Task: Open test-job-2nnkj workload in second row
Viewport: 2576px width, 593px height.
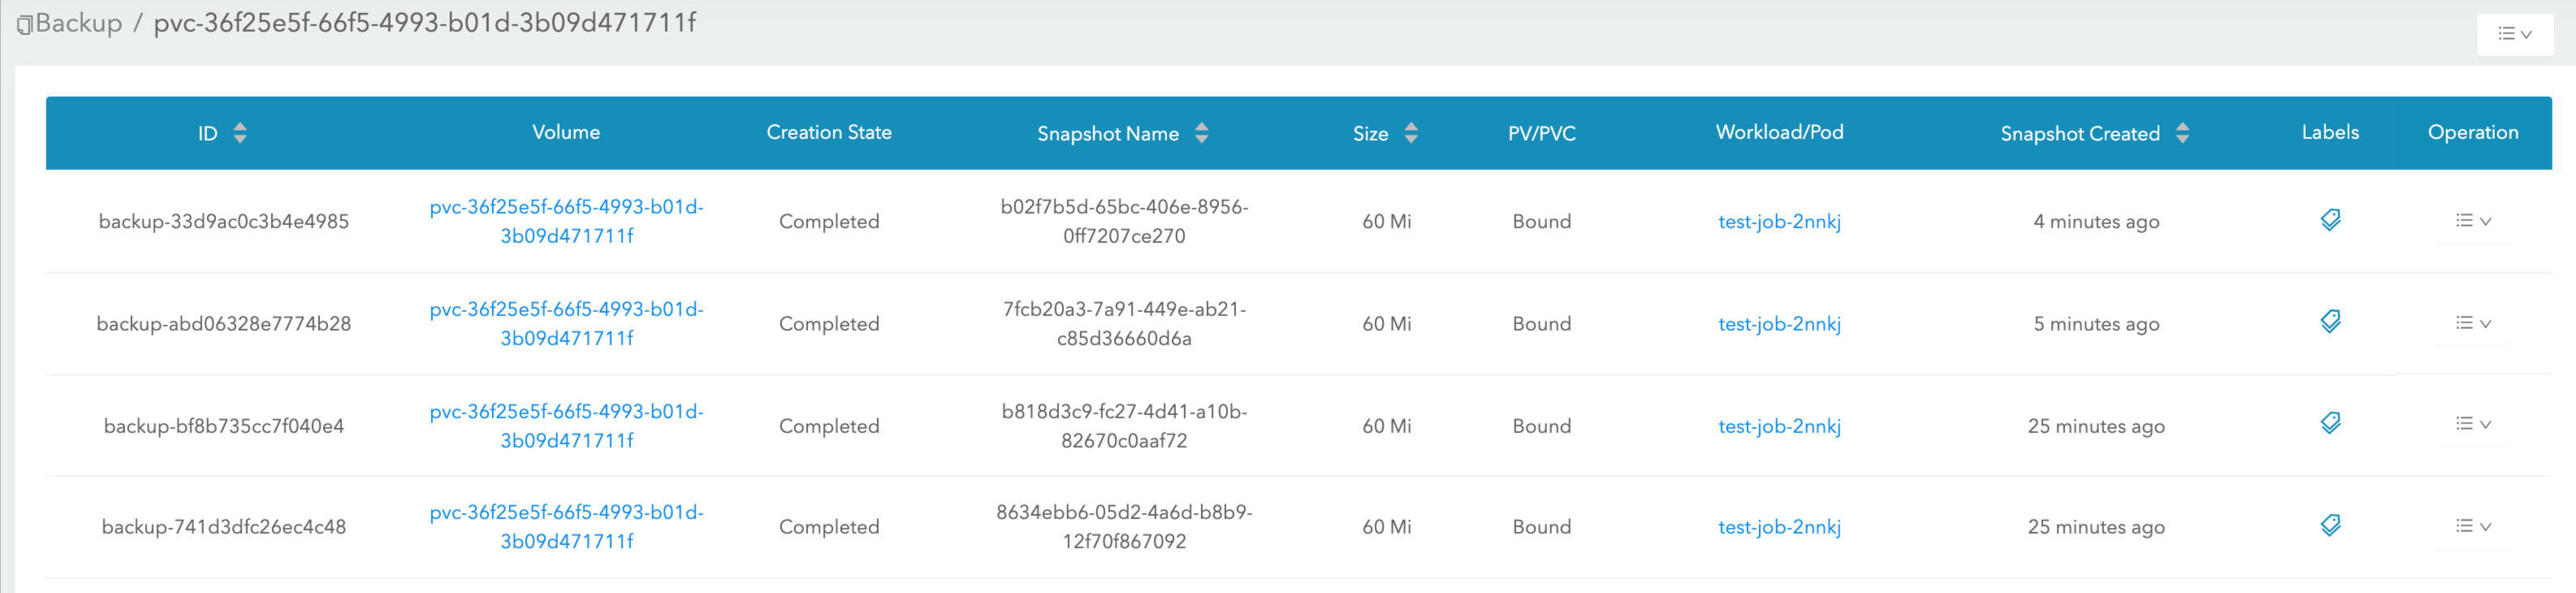Action: click(1779, 323)
